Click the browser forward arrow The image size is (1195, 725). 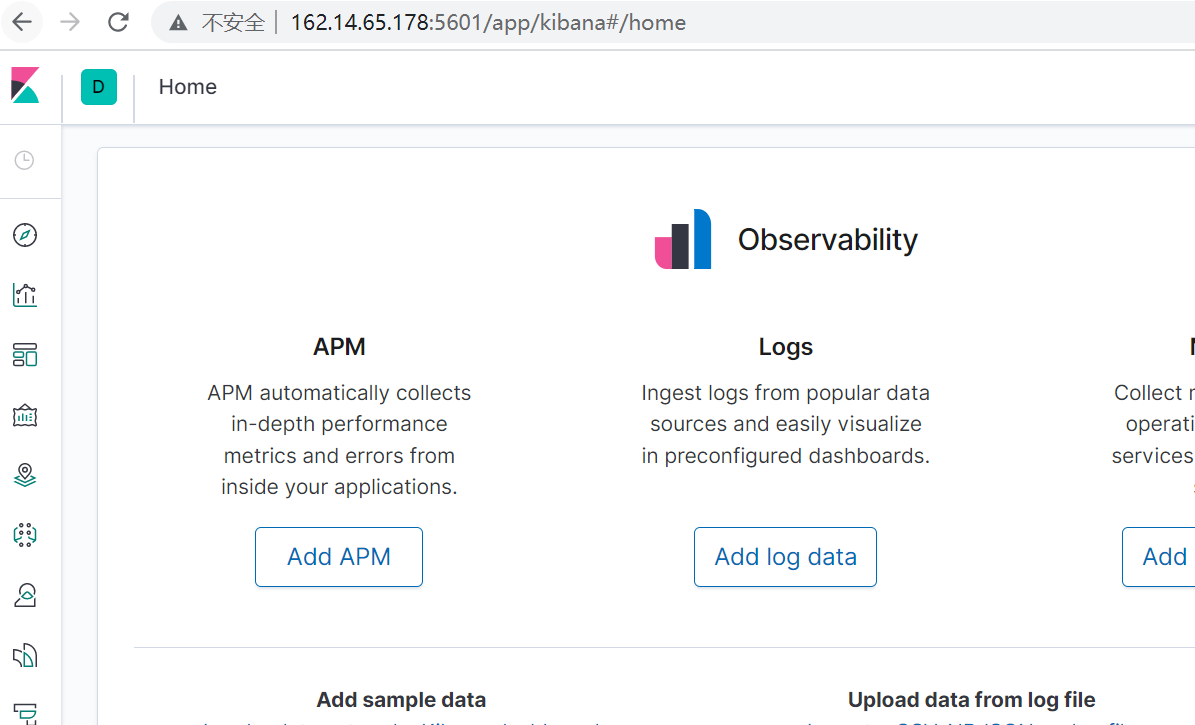click(x=69, y=22)
